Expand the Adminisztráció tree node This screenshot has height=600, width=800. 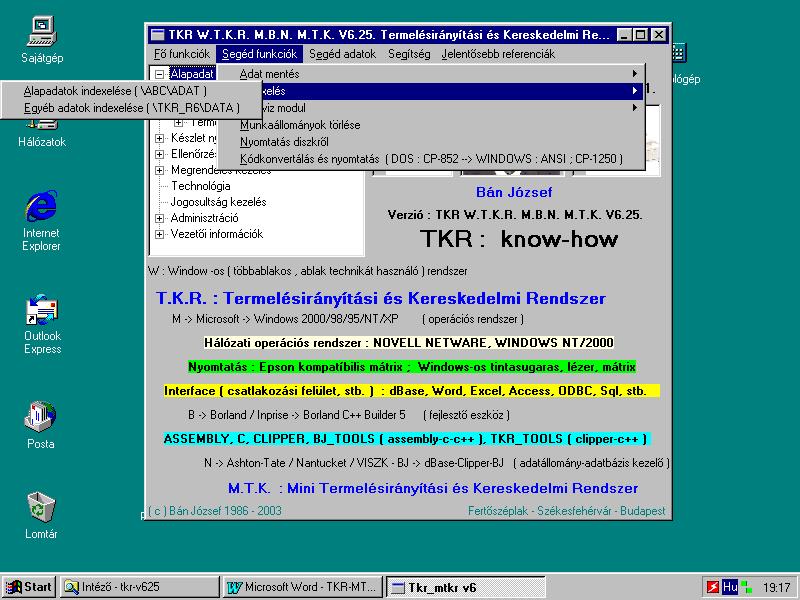click(x=160, y=218)
